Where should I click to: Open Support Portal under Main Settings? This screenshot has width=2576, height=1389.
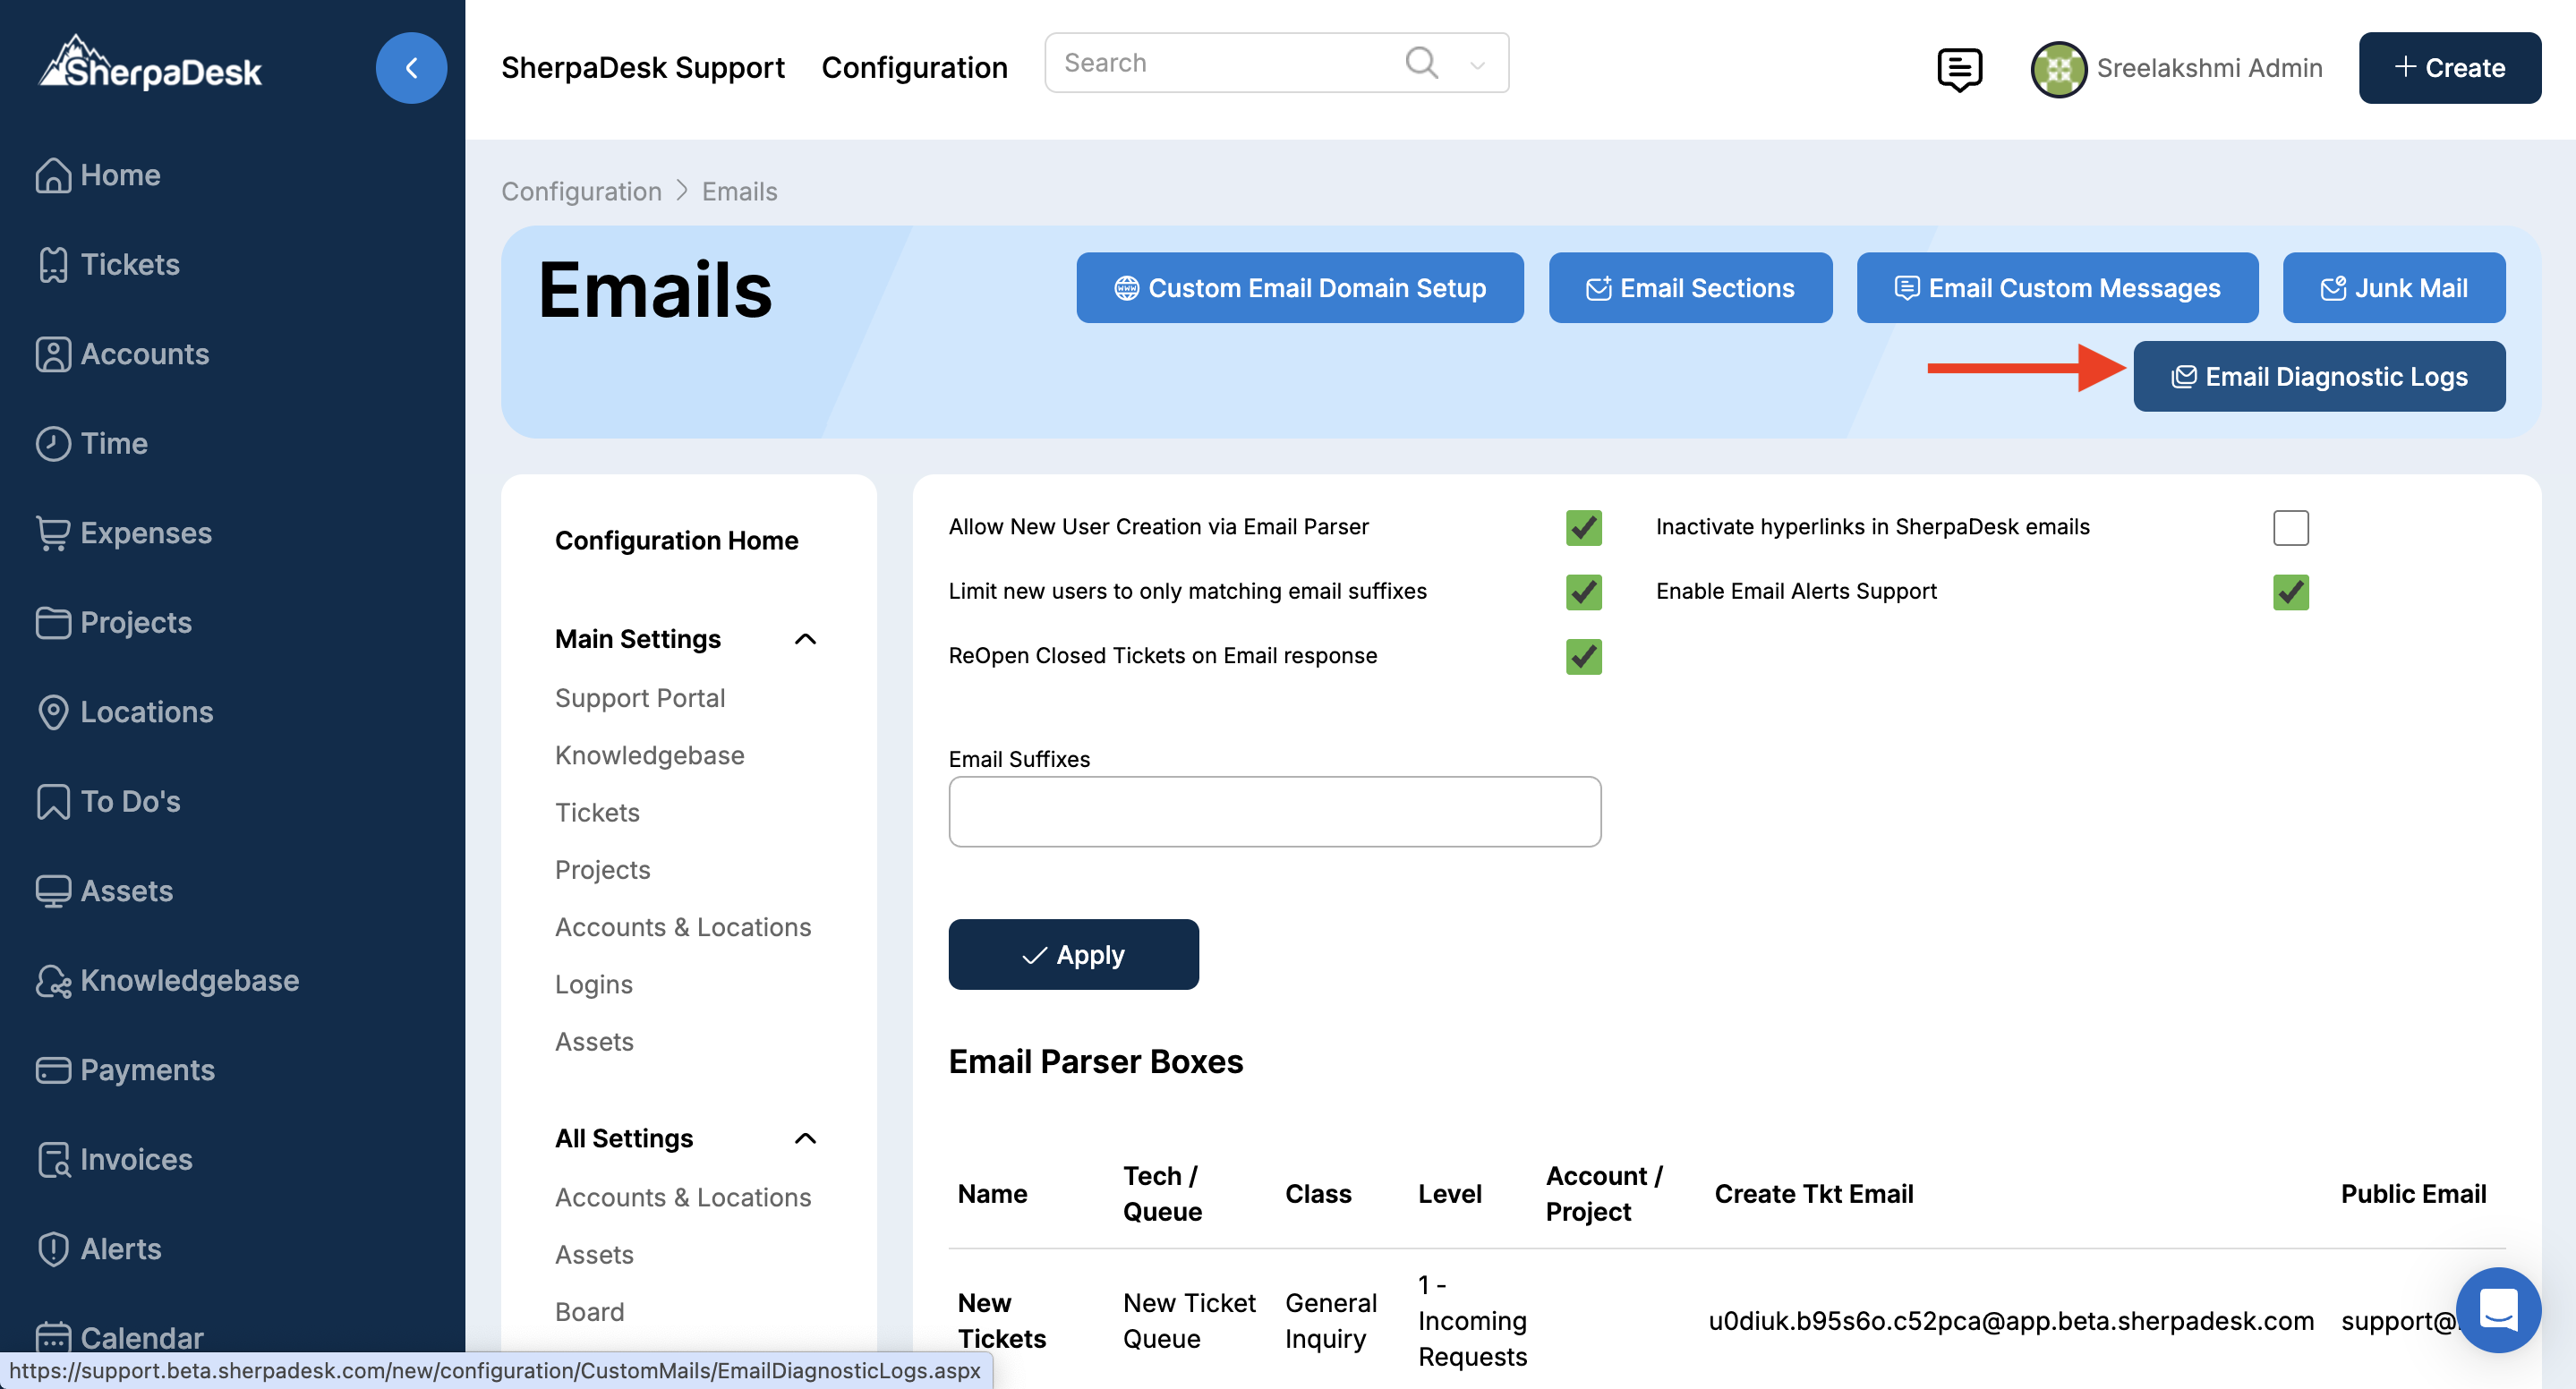pyautogui.click(x=640, y=698)
